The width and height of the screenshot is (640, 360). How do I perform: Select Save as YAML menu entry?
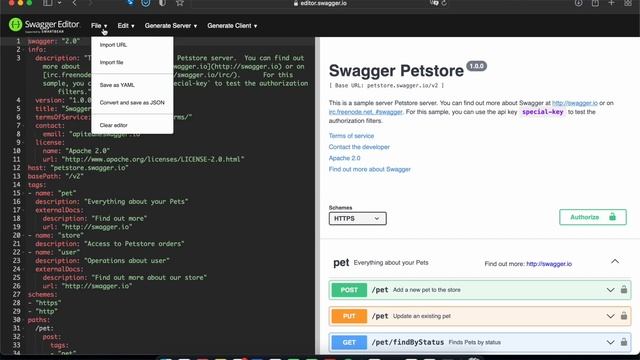pos(117,85)
